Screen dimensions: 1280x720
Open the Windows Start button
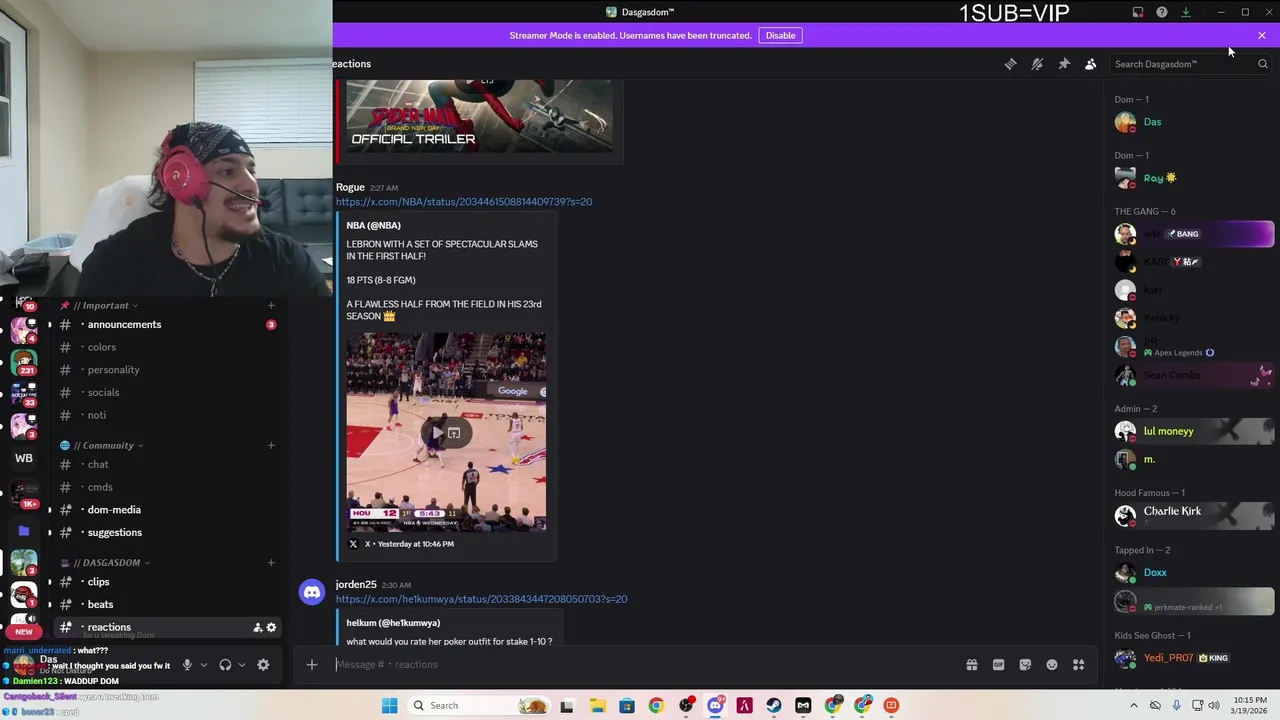coord(389,705)
